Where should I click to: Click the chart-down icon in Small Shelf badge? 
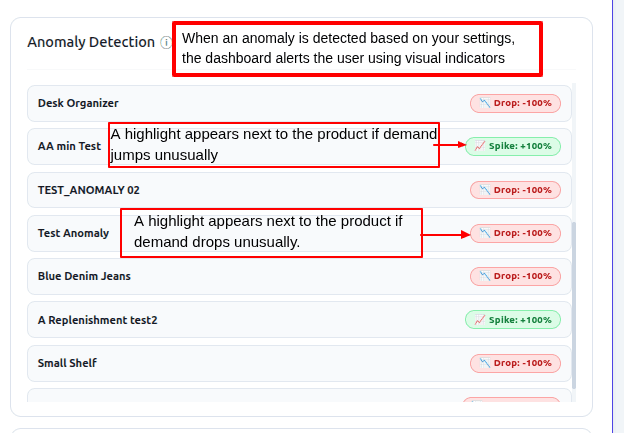485,363
